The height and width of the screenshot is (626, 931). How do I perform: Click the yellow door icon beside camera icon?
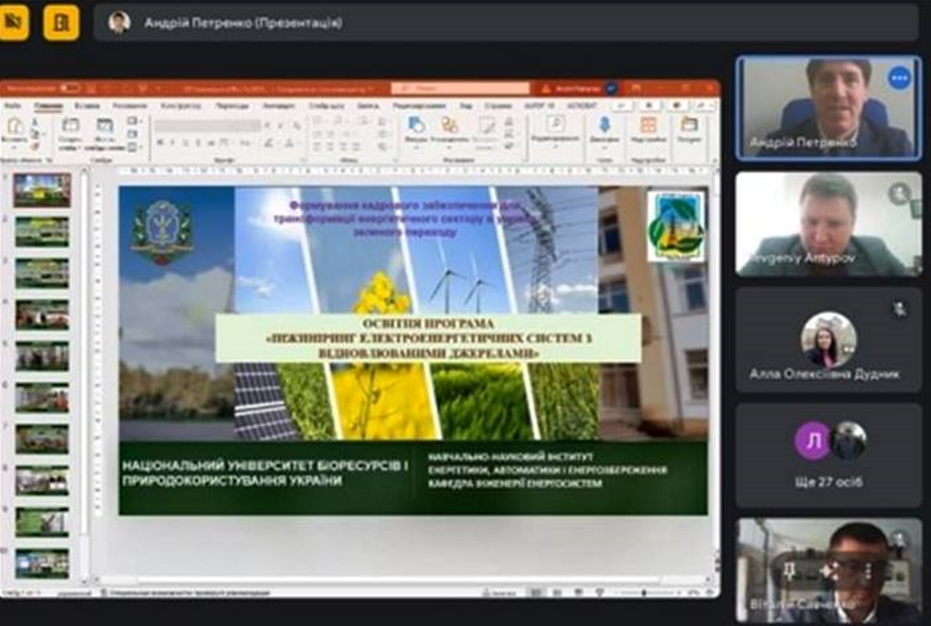[61, 22]
